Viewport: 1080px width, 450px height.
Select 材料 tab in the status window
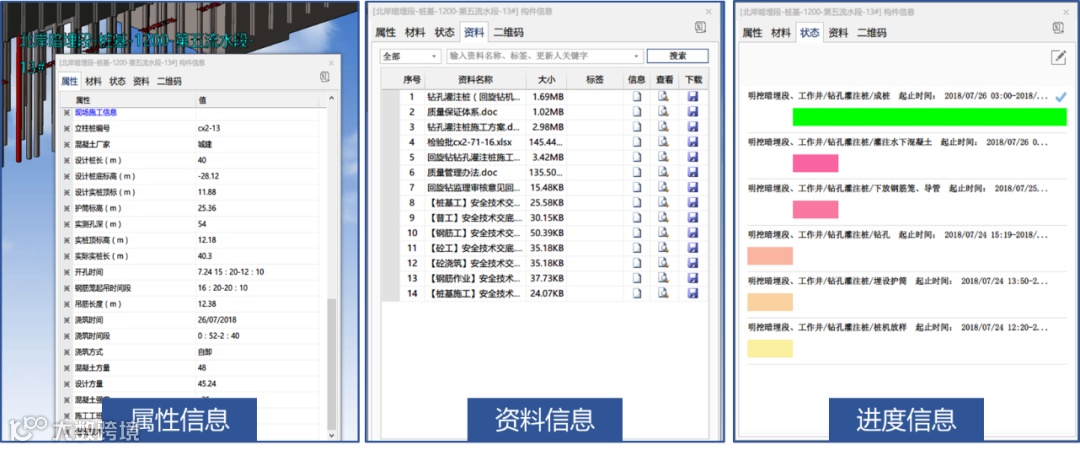780,32
